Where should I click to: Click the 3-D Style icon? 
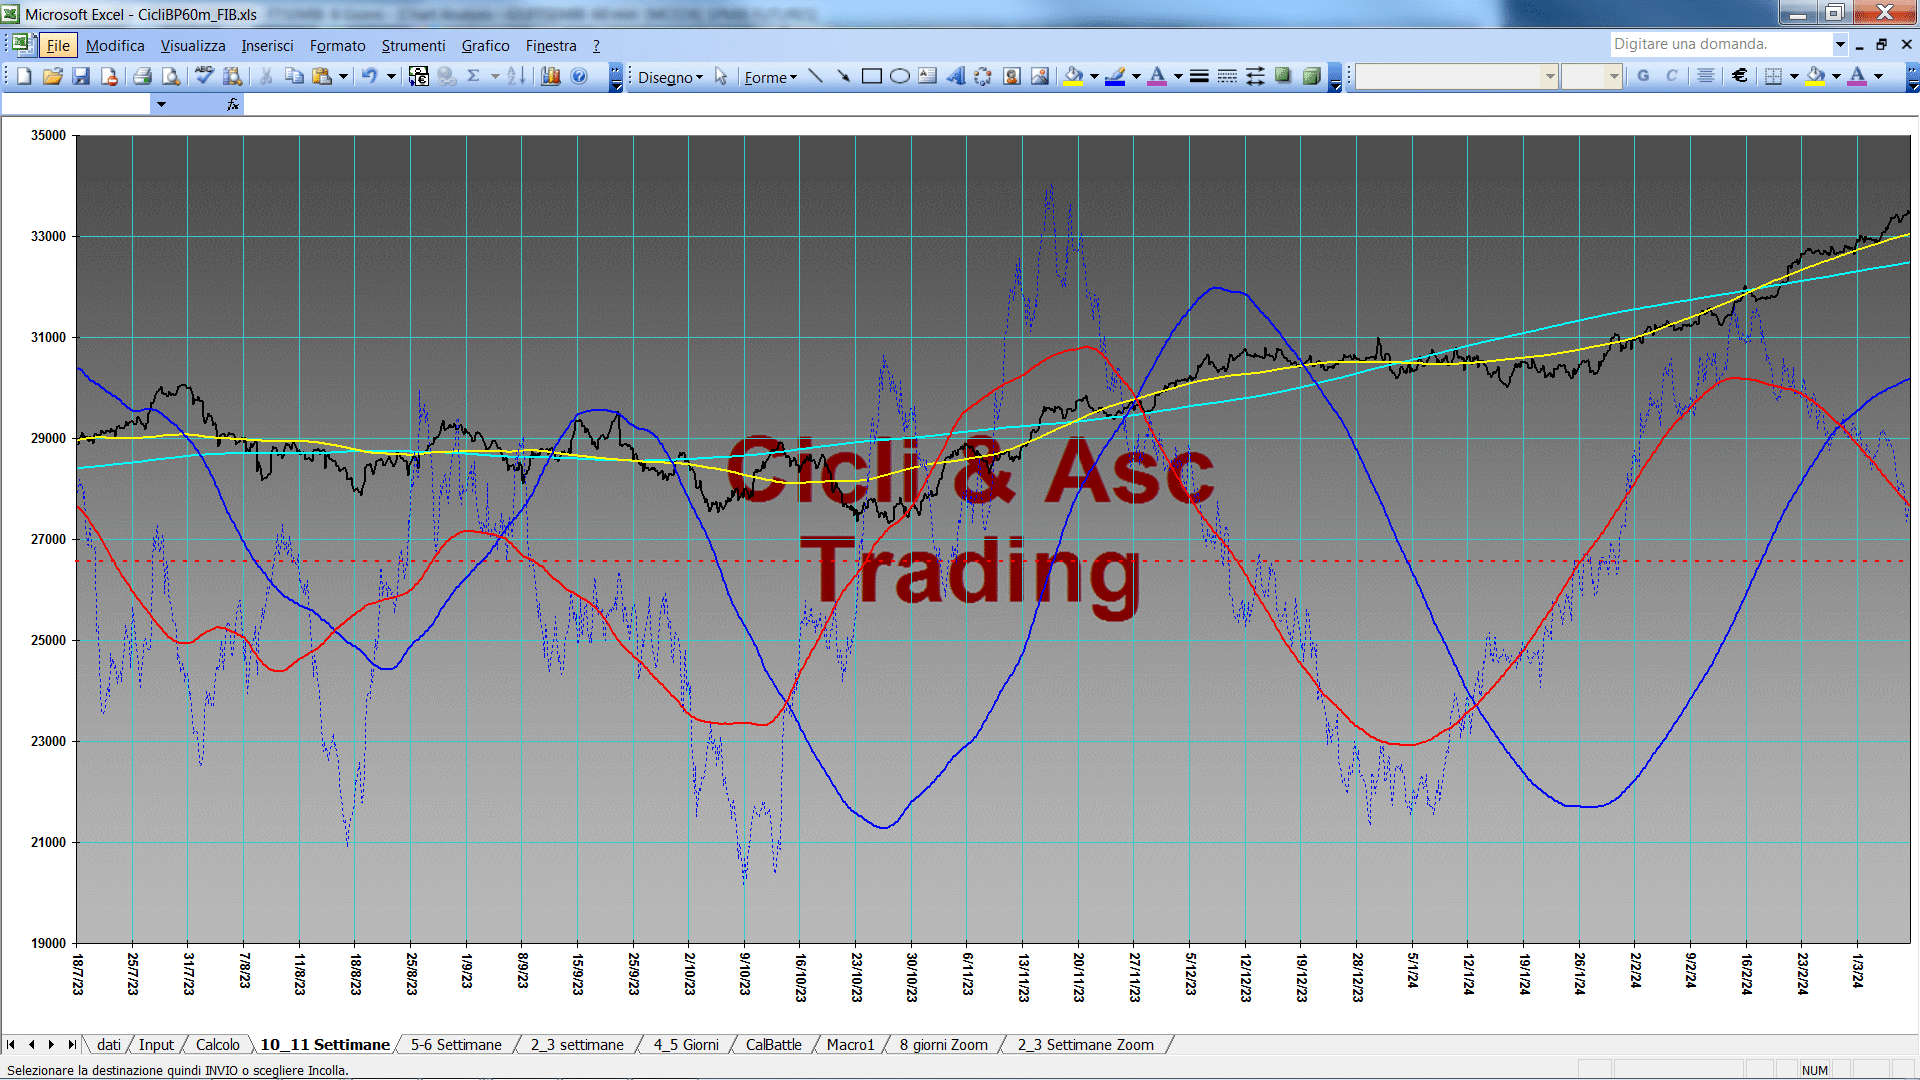point(1311,76)
